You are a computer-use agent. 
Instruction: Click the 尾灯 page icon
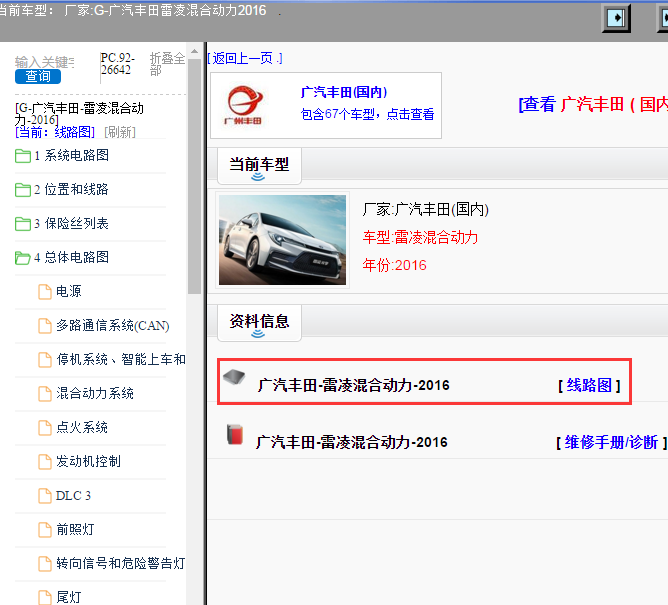click(x=45, y=597)
